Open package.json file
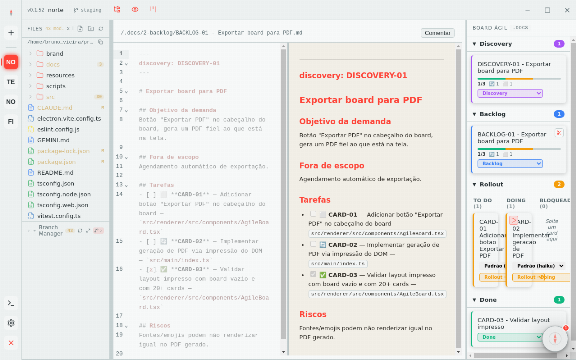576x360 pixels. 56,162
